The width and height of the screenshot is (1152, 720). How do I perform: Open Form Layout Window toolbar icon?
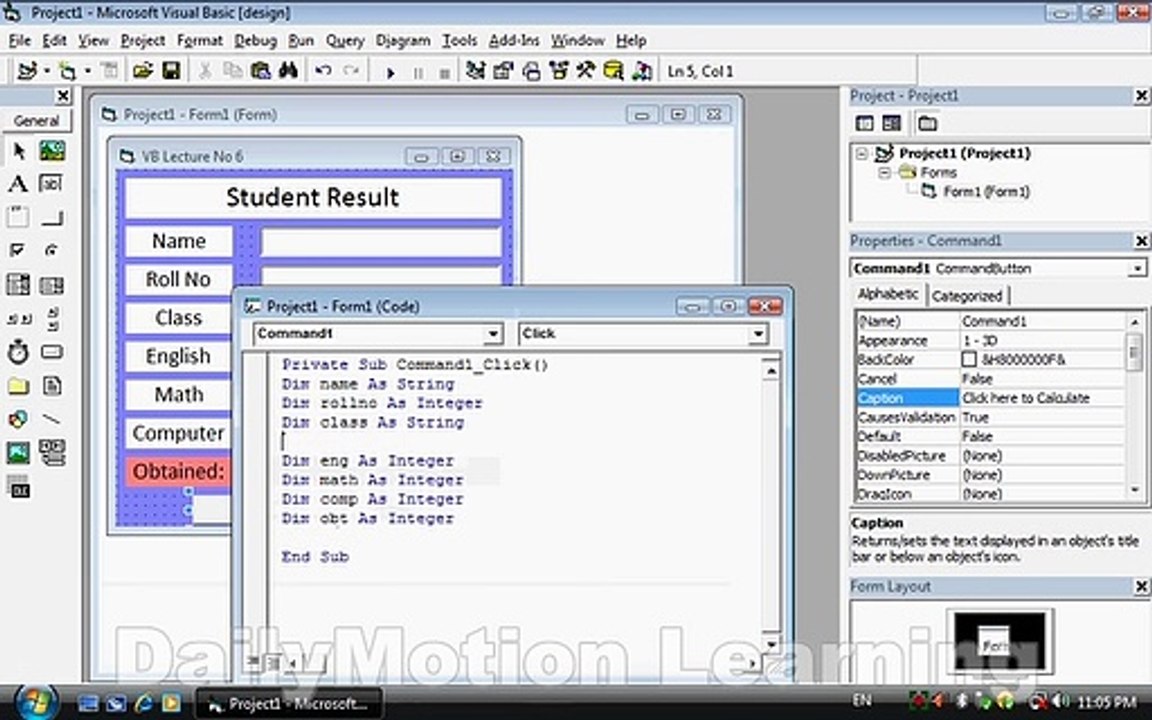pos(531,71)
